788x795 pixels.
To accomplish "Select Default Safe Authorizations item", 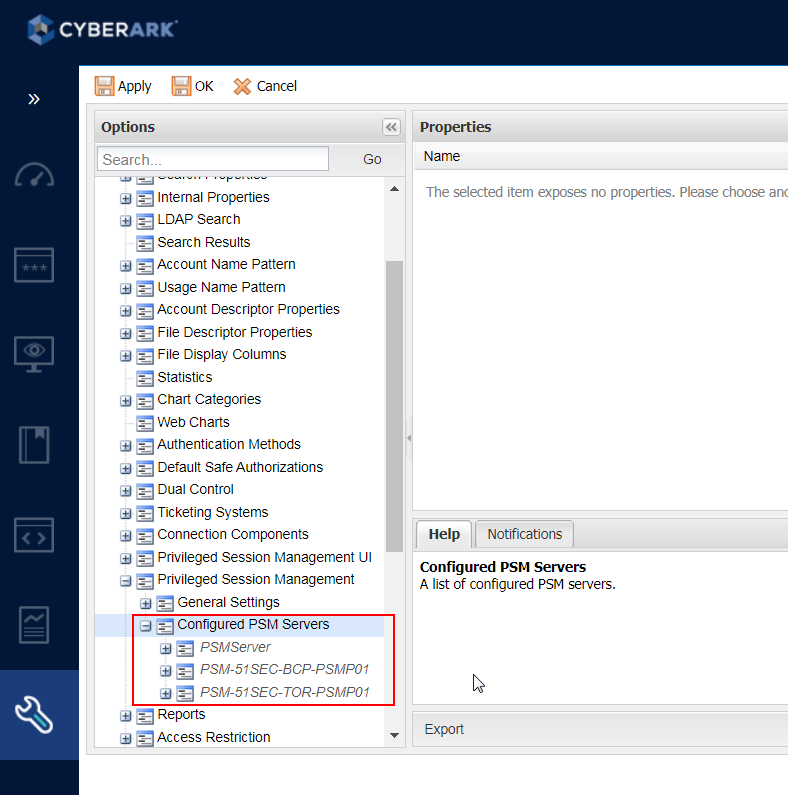I will pos(240,467).
